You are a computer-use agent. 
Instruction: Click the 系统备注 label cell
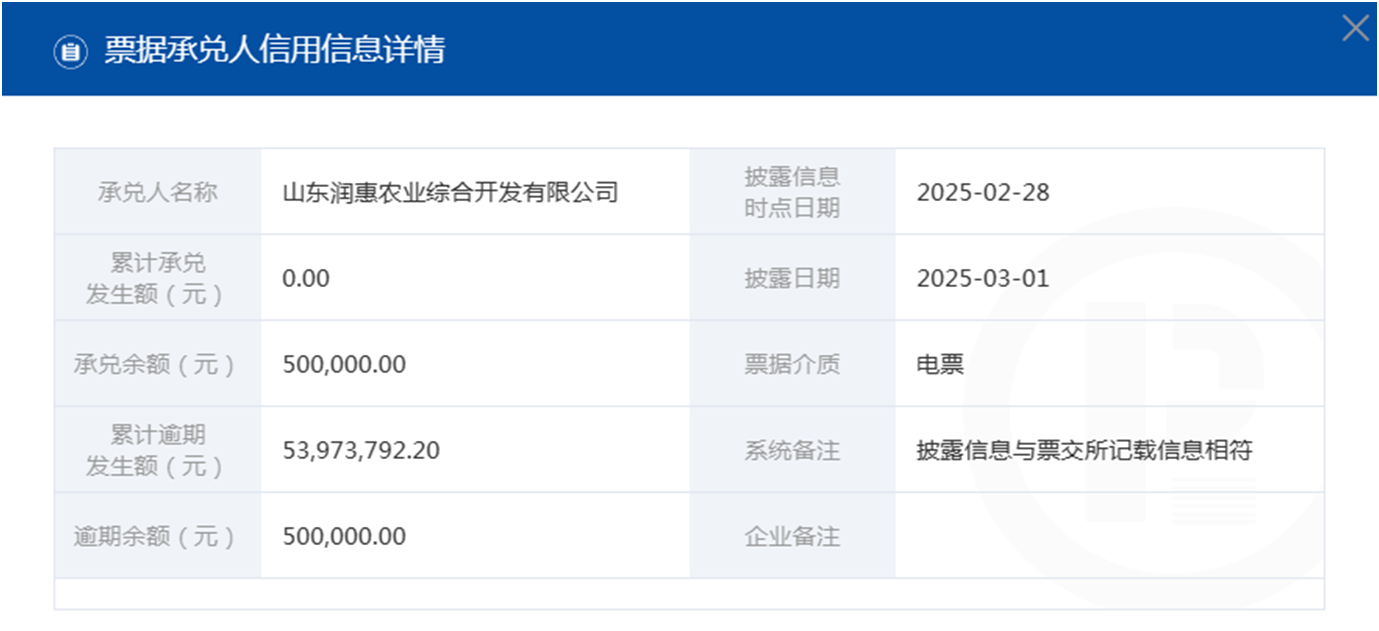point(792,450)
